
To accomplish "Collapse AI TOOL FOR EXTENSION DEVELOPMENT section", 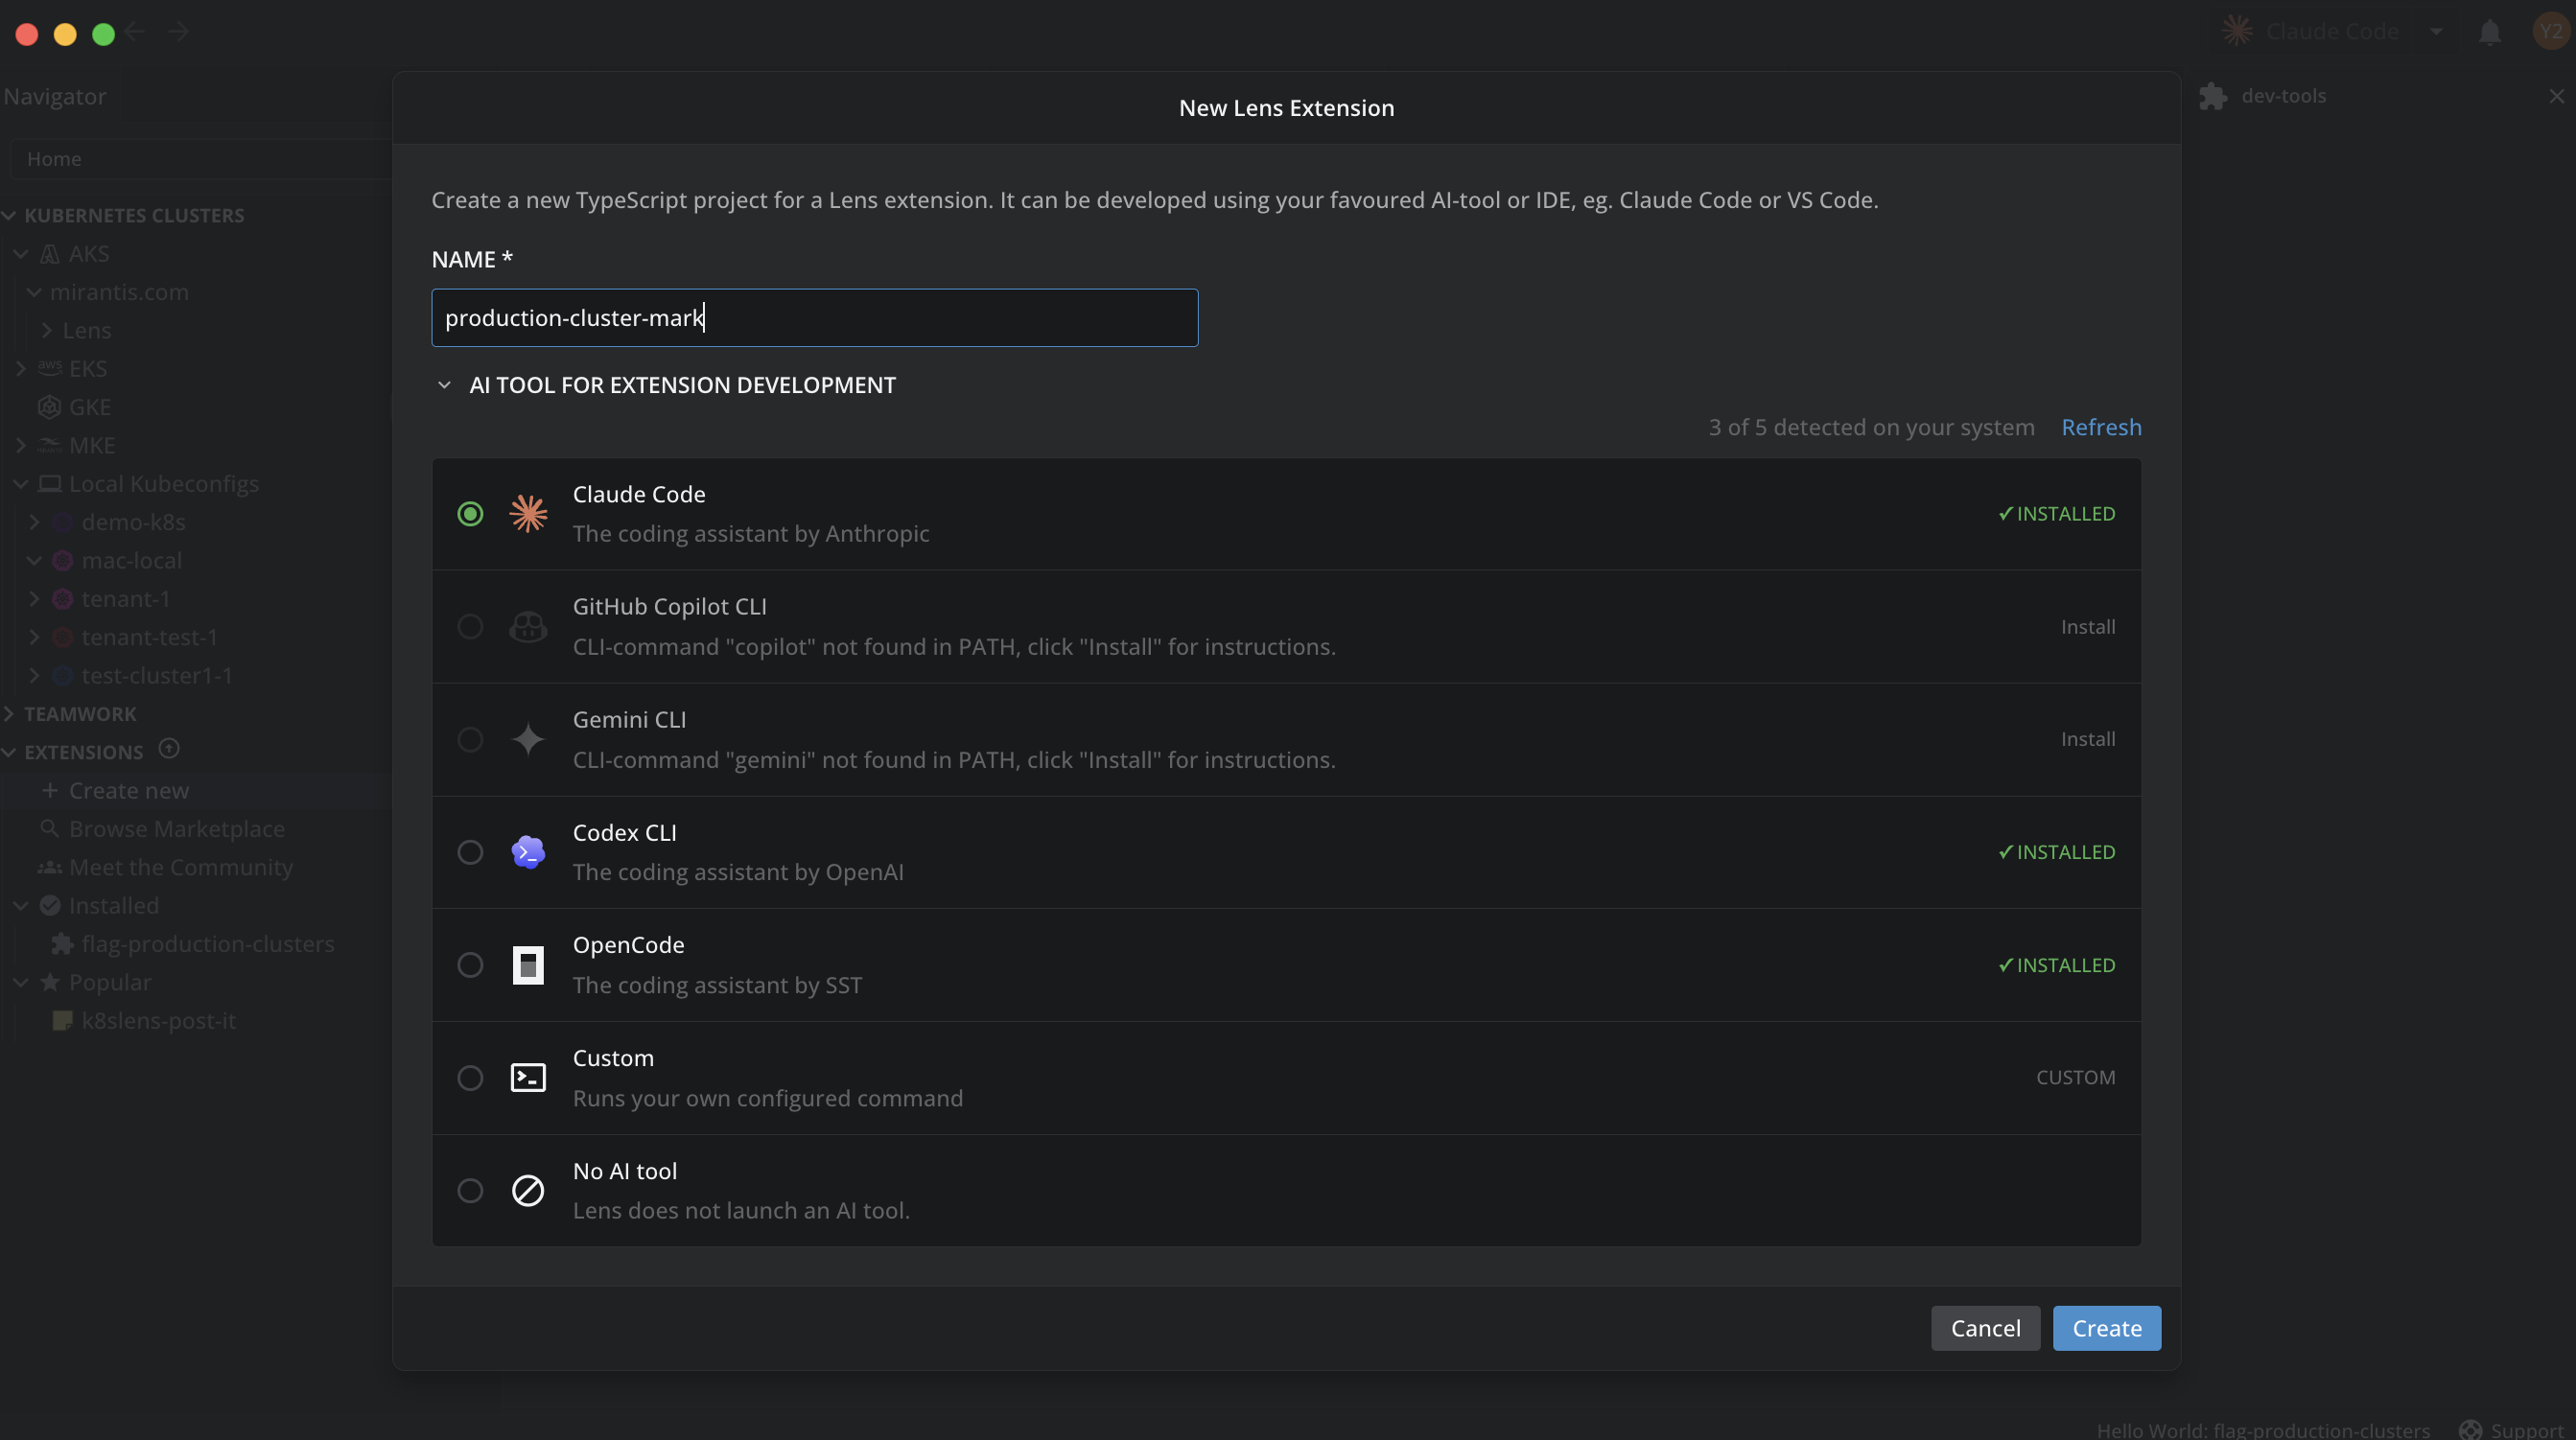I will tap(444, 385).
